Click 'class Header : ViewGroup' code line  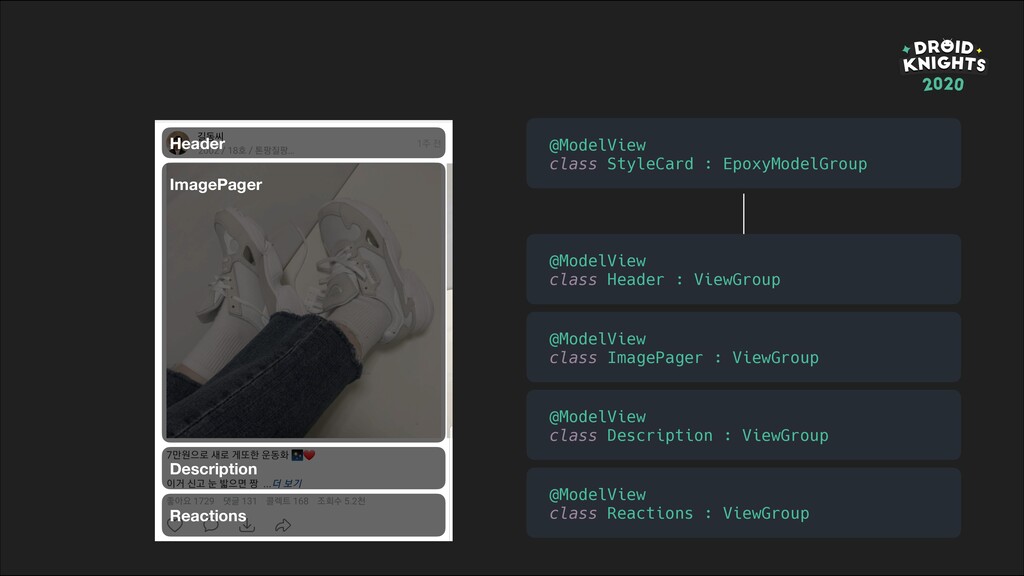(x=664, y=280)
